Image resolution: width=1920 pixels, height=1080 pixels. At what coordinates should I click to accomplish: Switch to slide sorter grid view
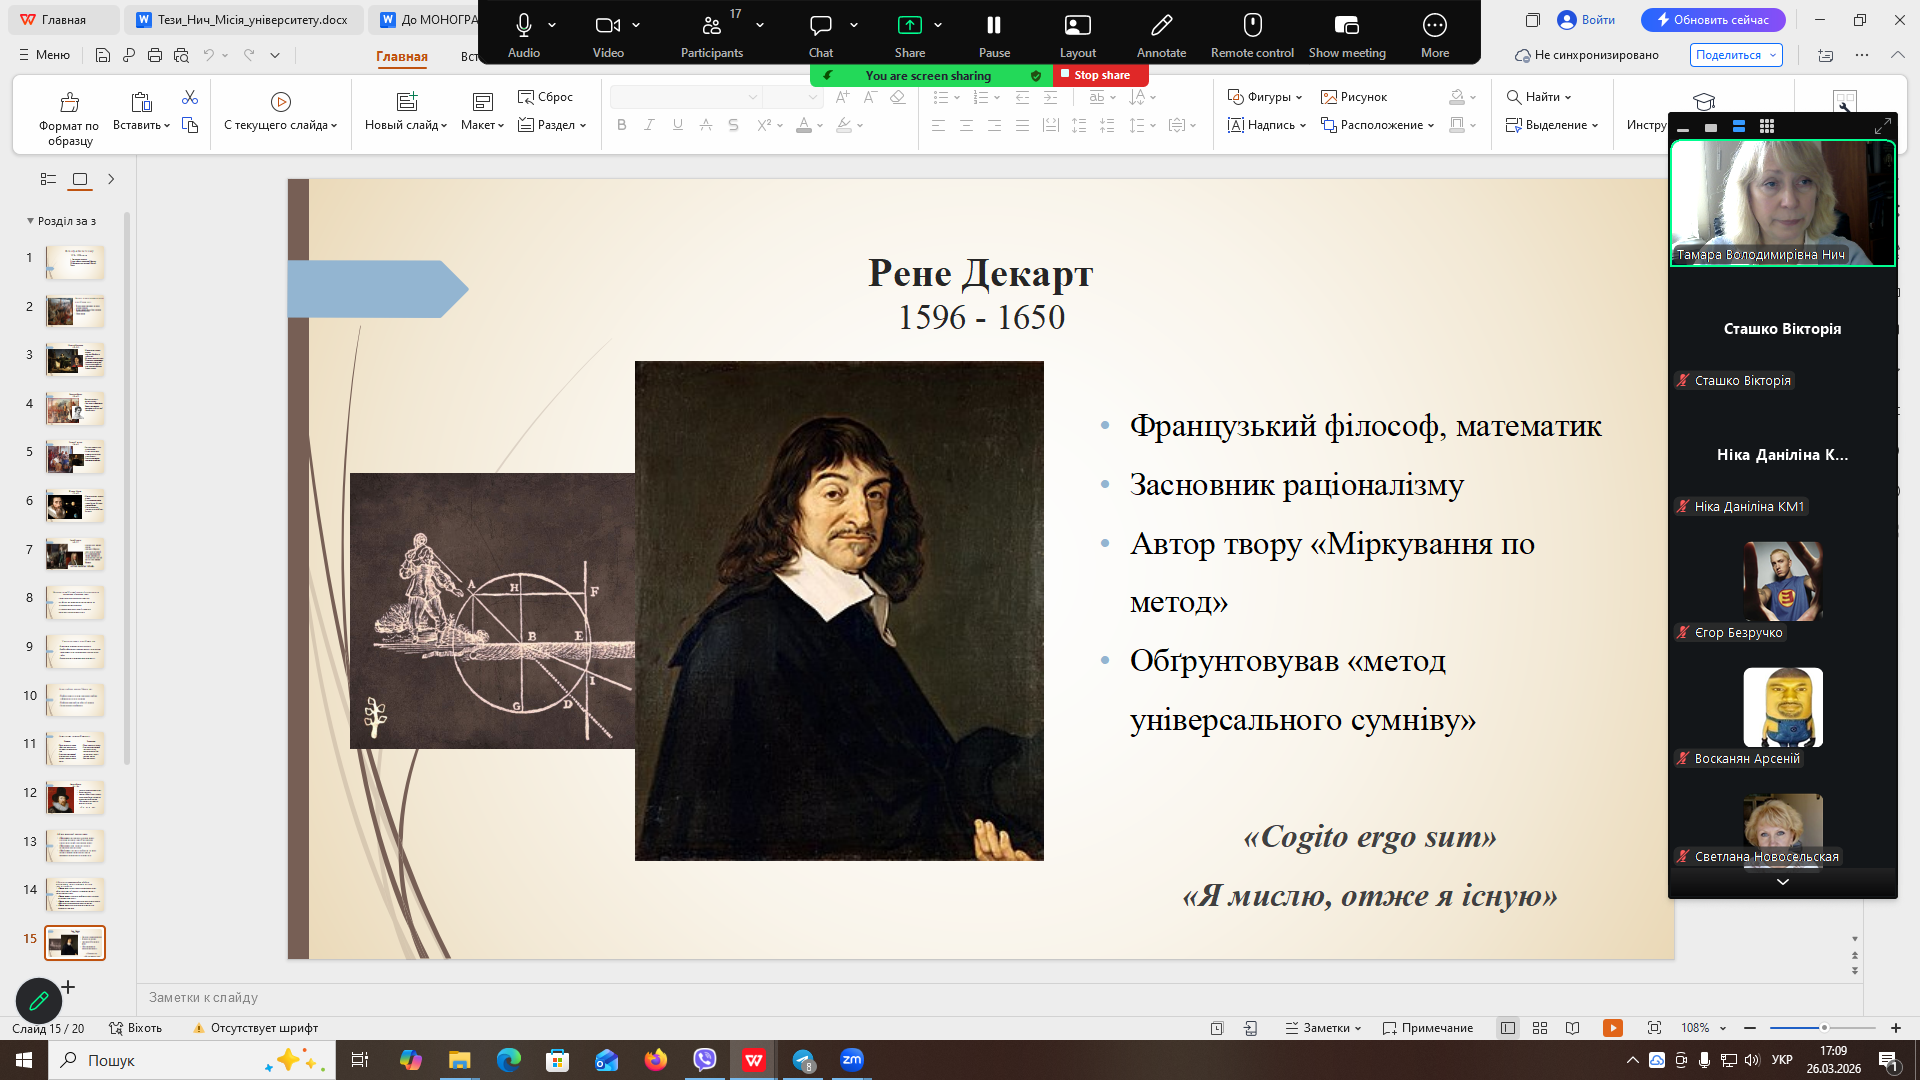coord(1540,1028)
